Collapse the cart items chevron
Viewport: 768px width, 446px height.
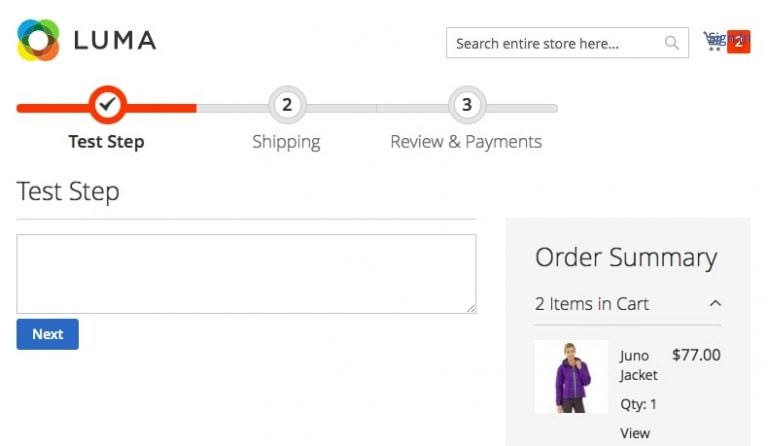coord(715,304)
